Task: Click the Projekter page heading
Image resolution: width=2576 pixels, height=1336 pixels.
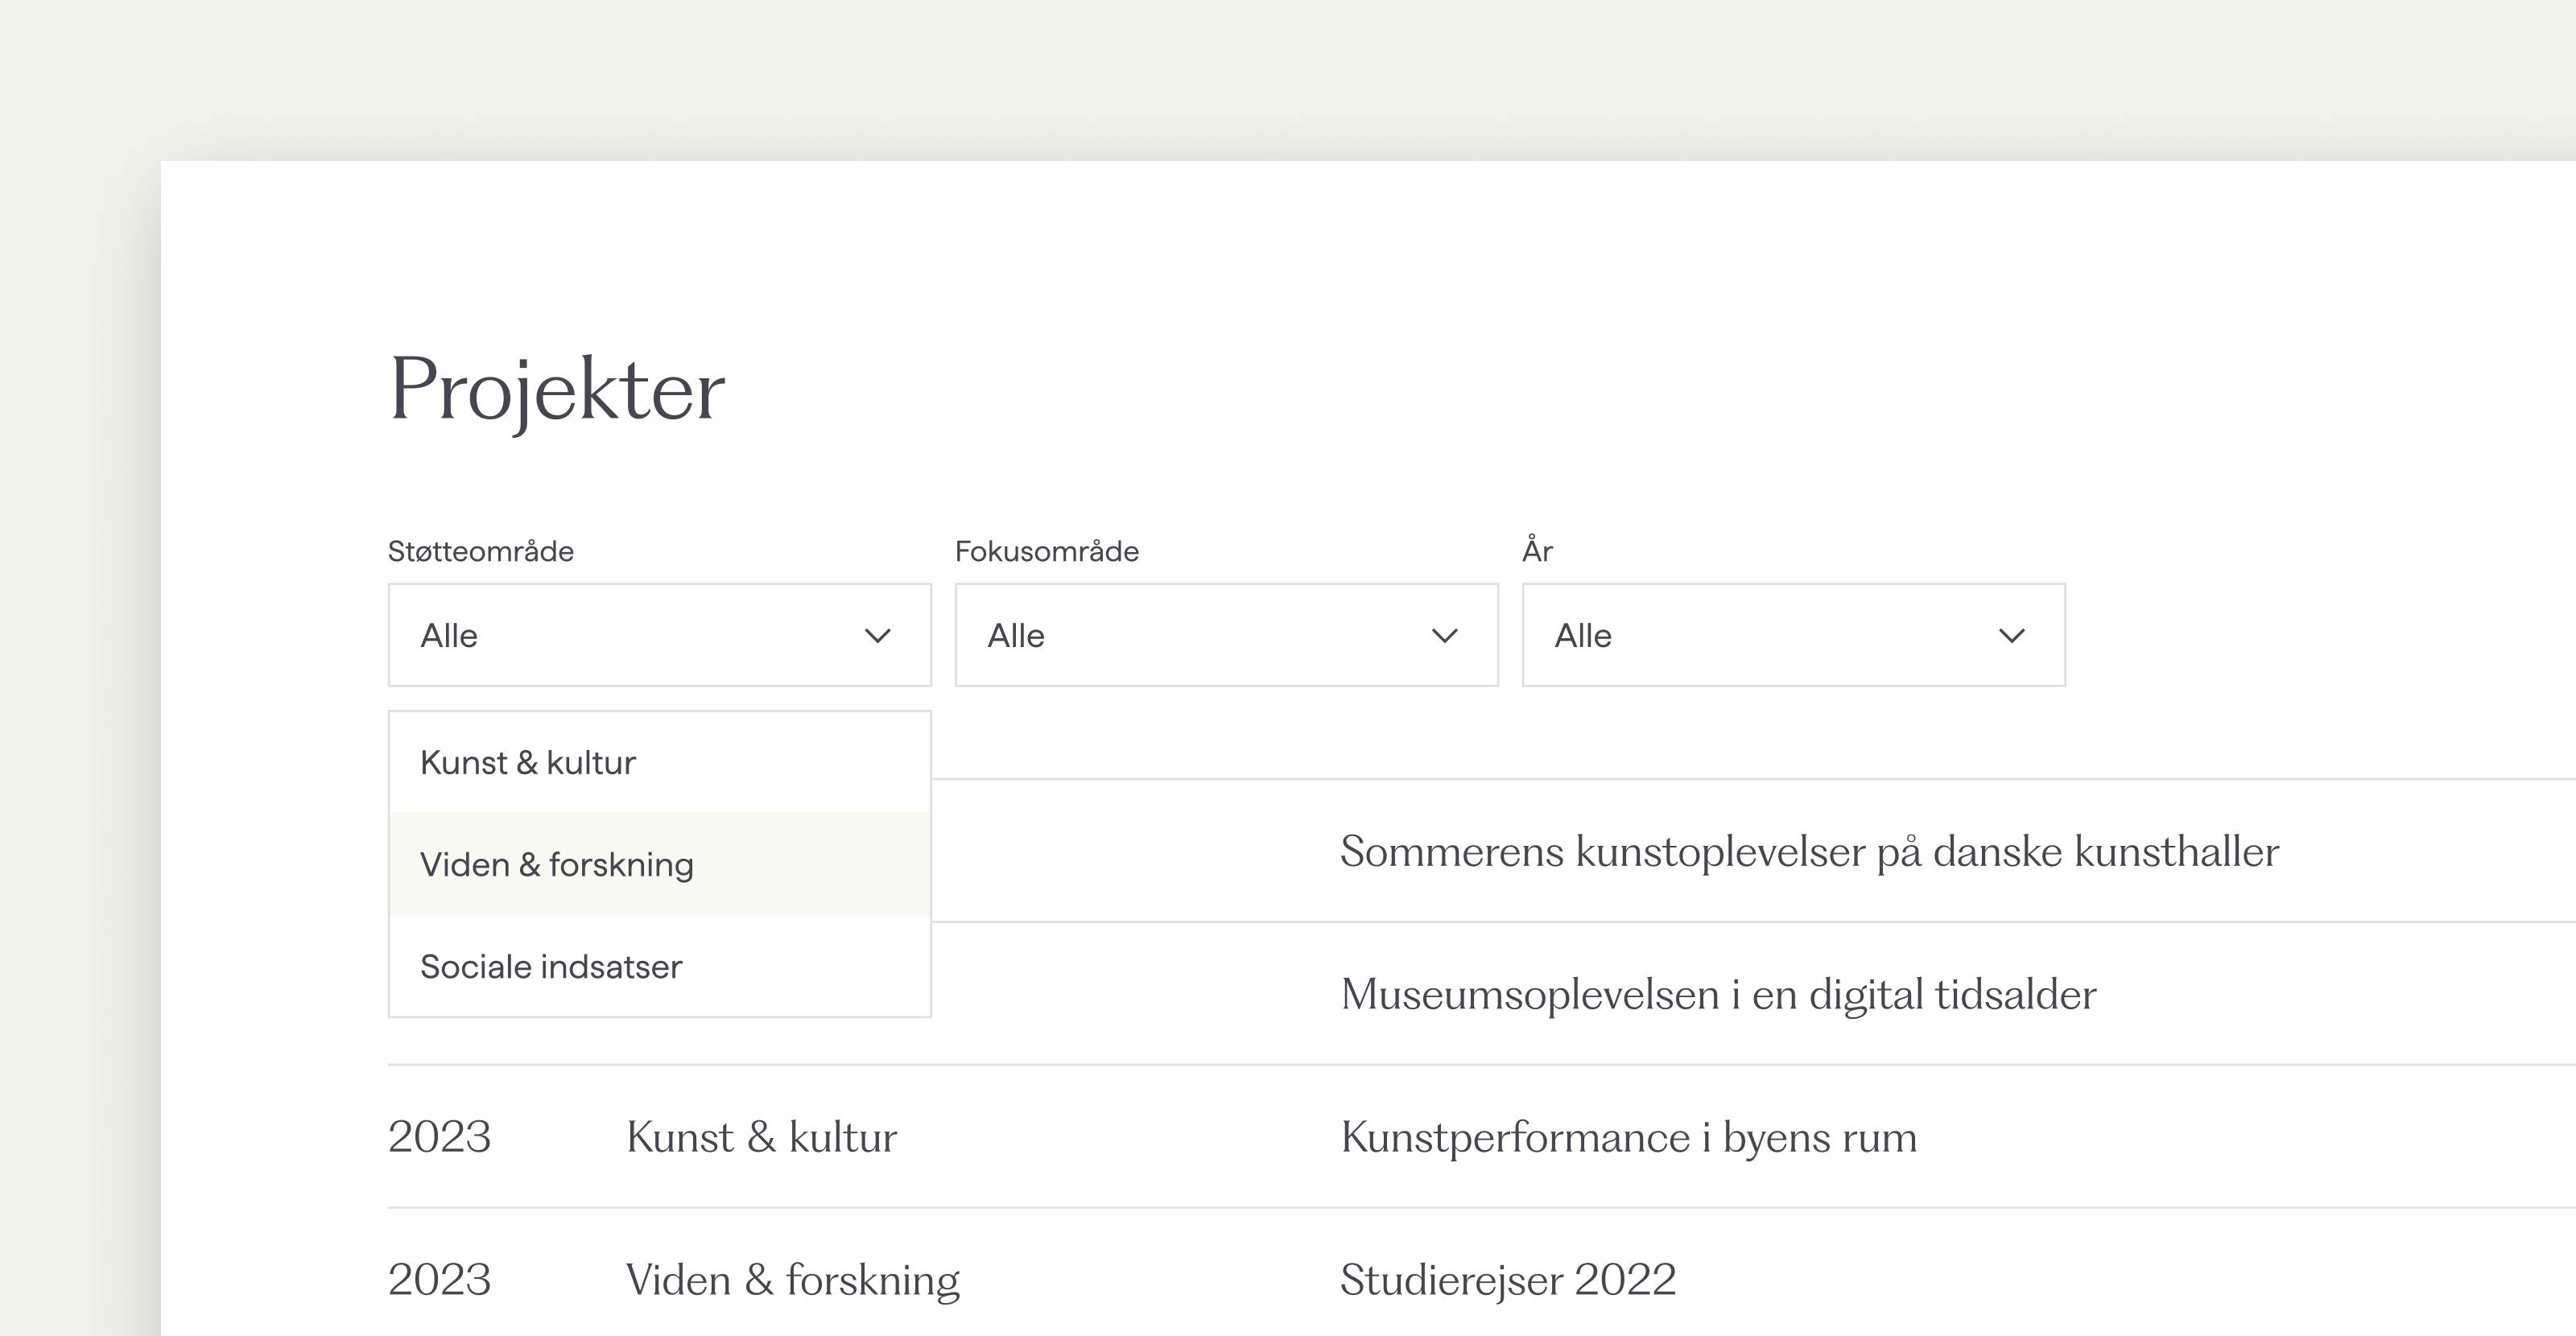Action: coord(556,390)
